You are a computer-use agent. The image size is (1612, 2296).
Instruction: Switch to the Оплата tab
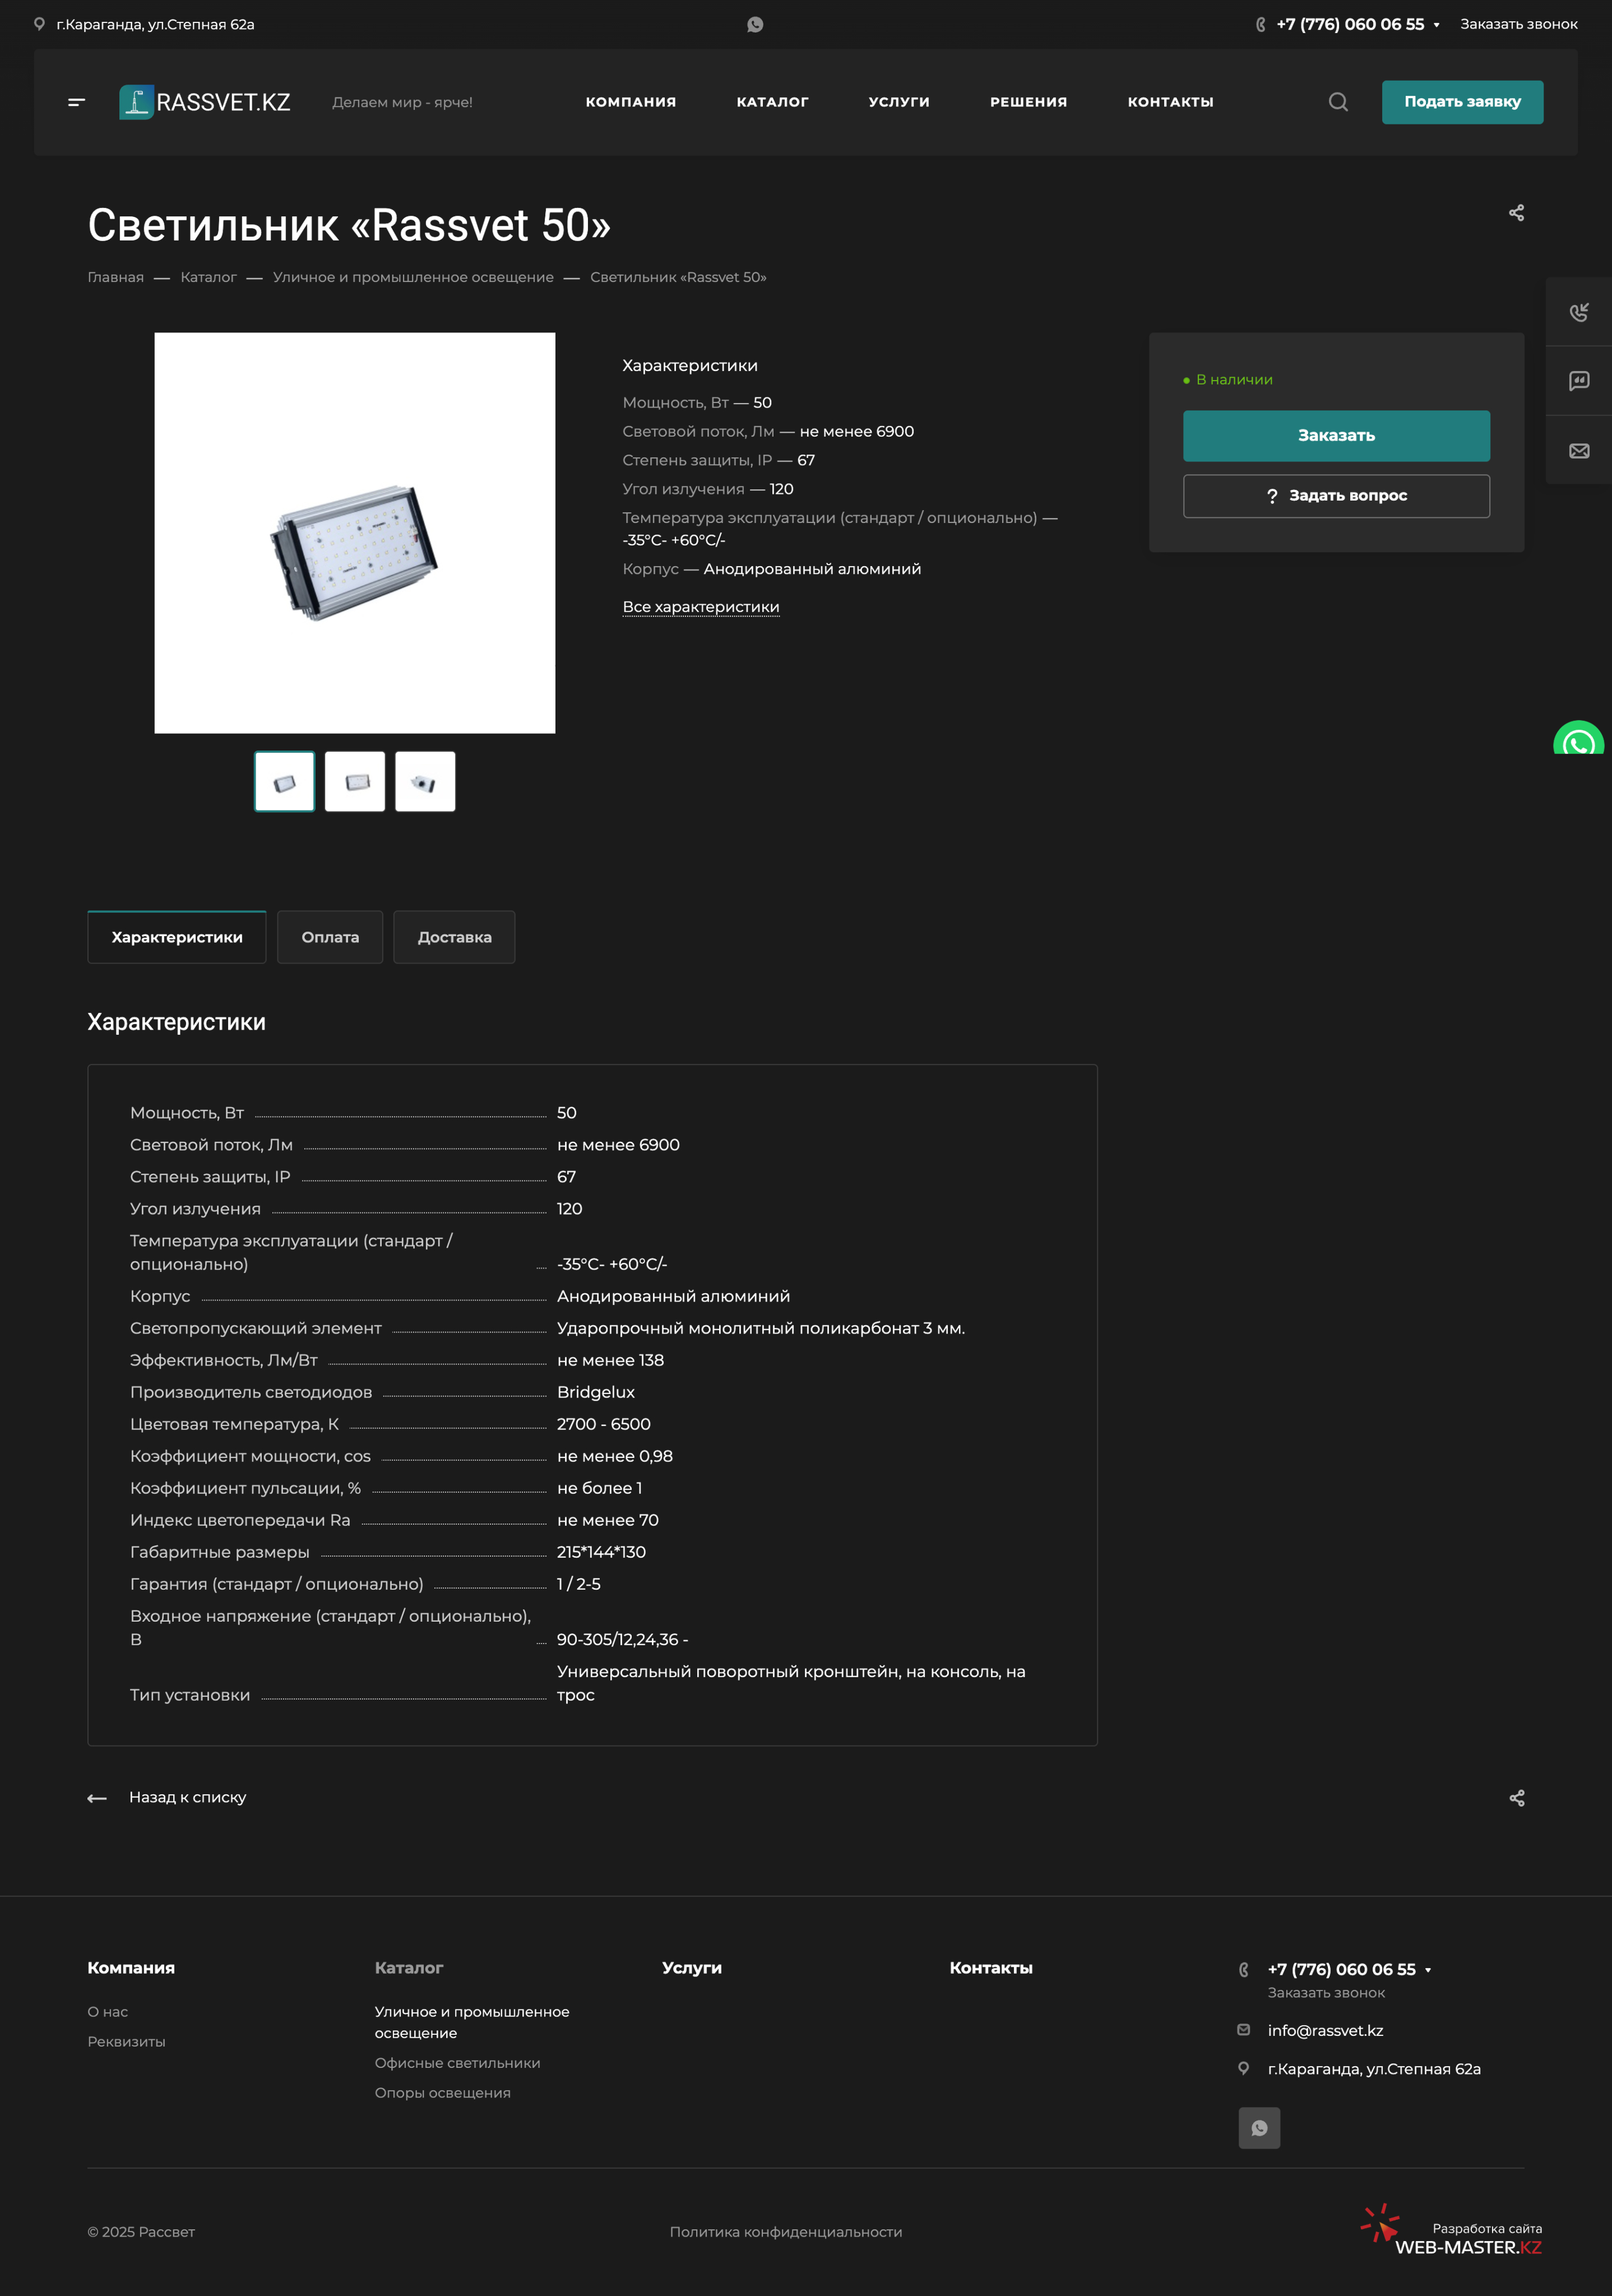click(330, 937)
